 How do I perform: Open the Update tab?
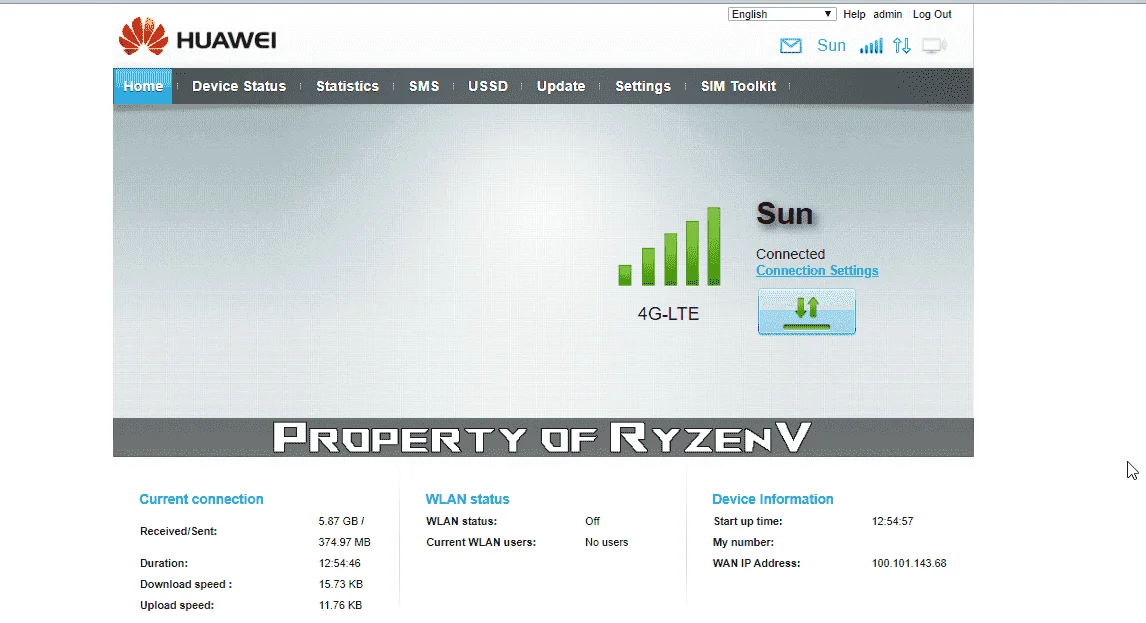561,86
